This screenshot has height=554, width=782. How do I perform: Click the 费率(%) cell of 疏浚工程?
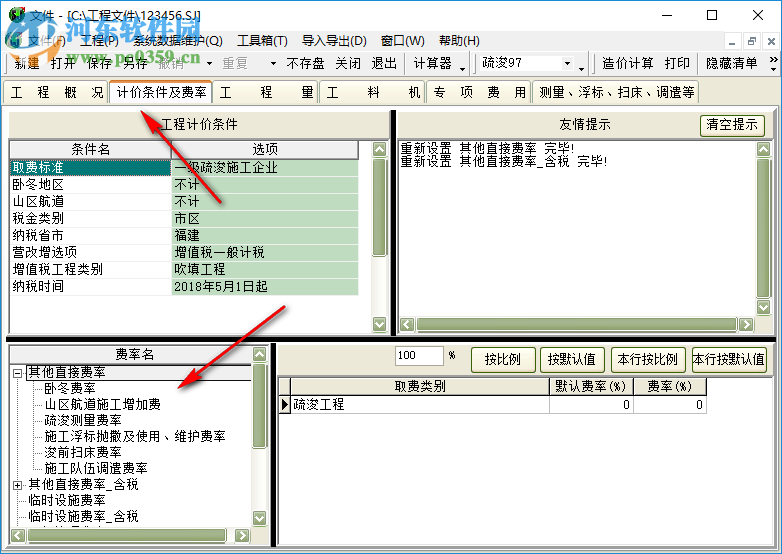[x=670, y=405]
